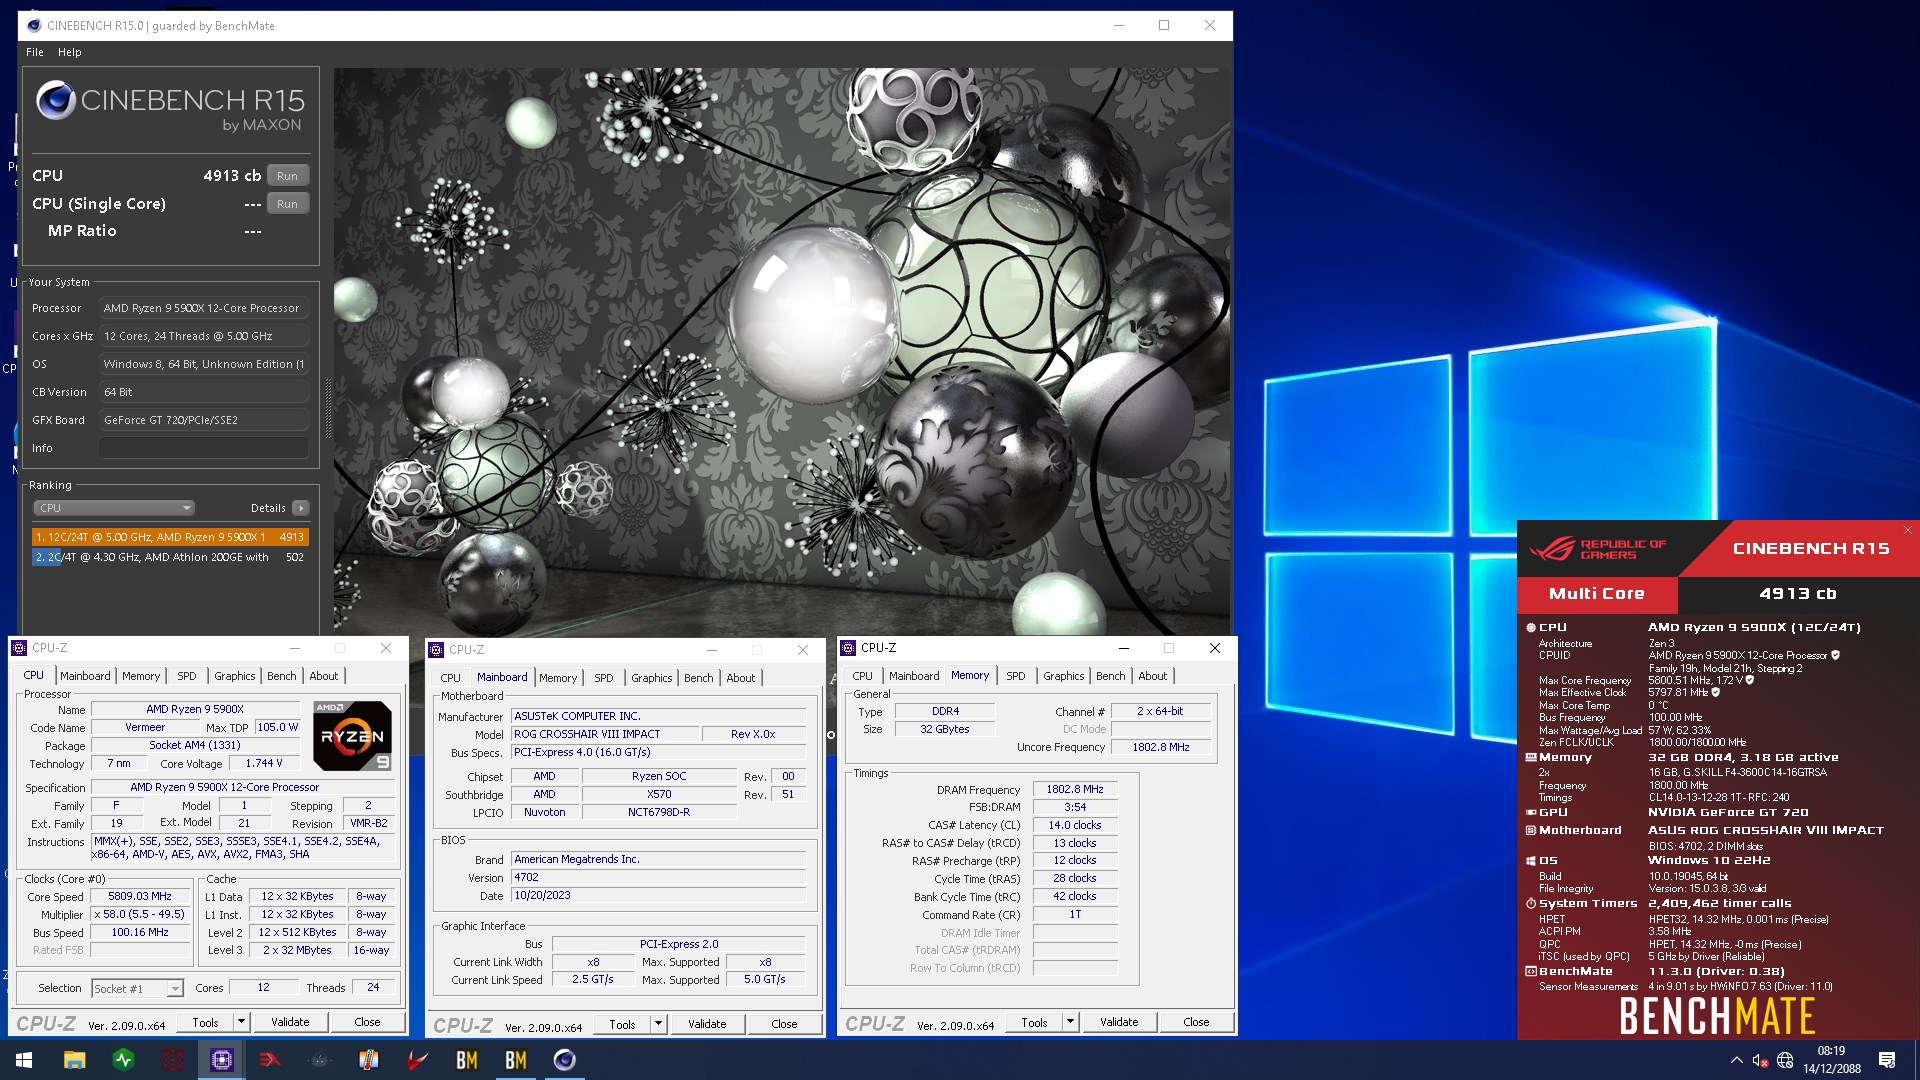Click Close button in left CPU-Z window
The image size is (1920, 1080).
coord(367,1022)
